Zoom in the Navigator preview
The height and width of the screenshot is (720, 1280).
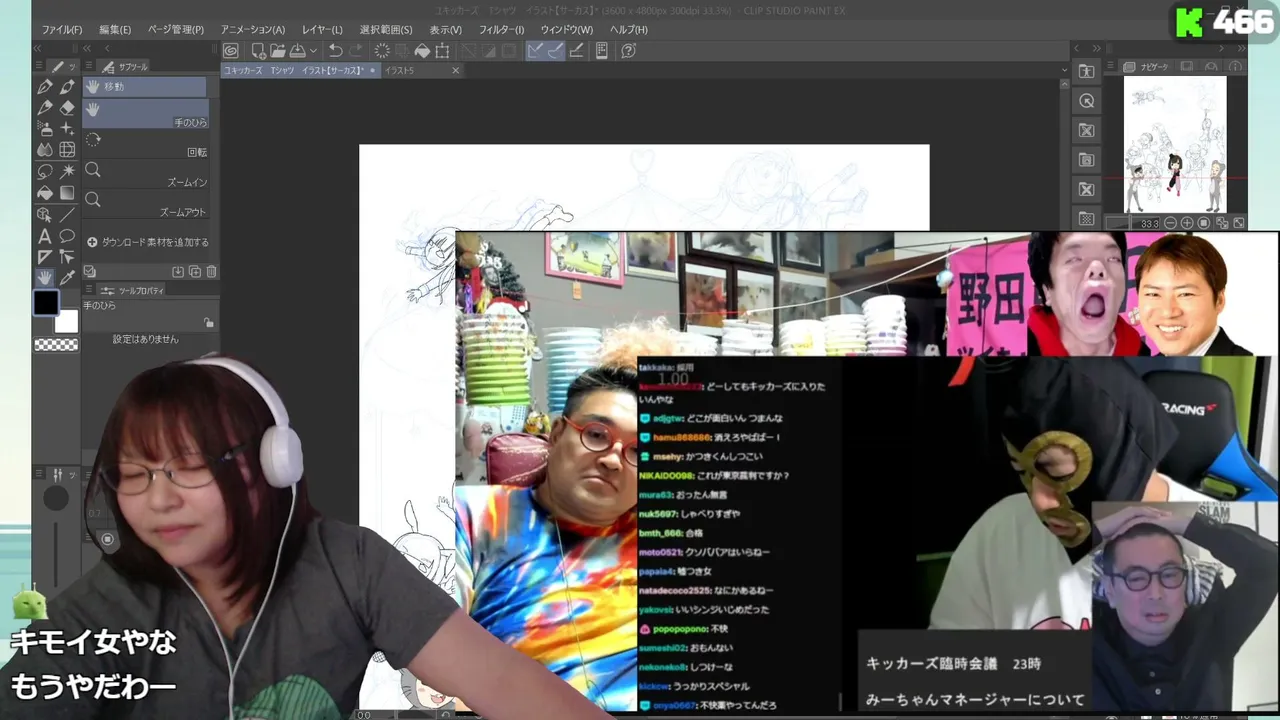pos(1187,223)
